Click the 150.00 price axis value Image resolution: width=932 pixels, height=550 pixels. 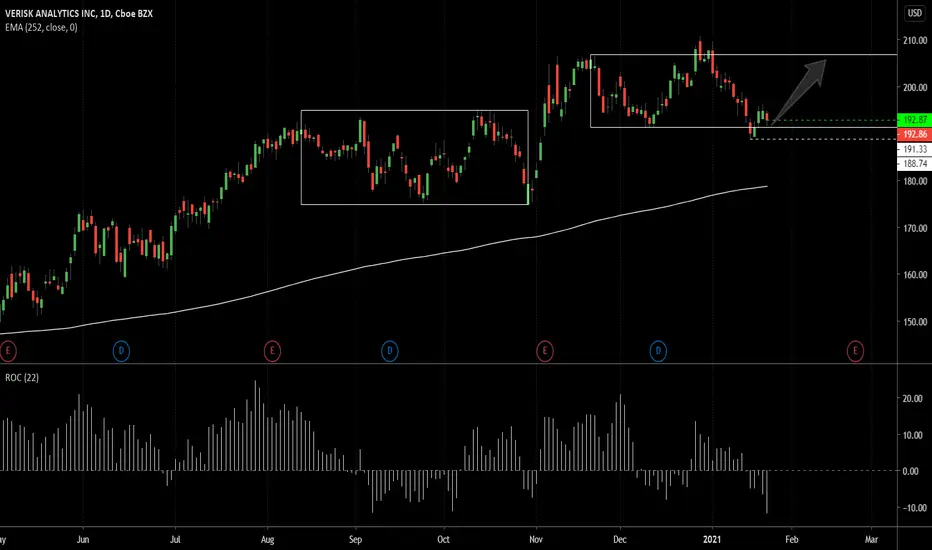click(915, 322)
